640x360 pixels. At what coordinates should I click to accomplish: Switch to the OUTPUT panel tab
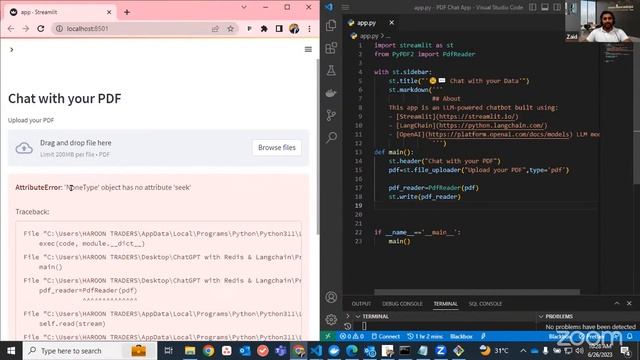click(x=361, y=304)
